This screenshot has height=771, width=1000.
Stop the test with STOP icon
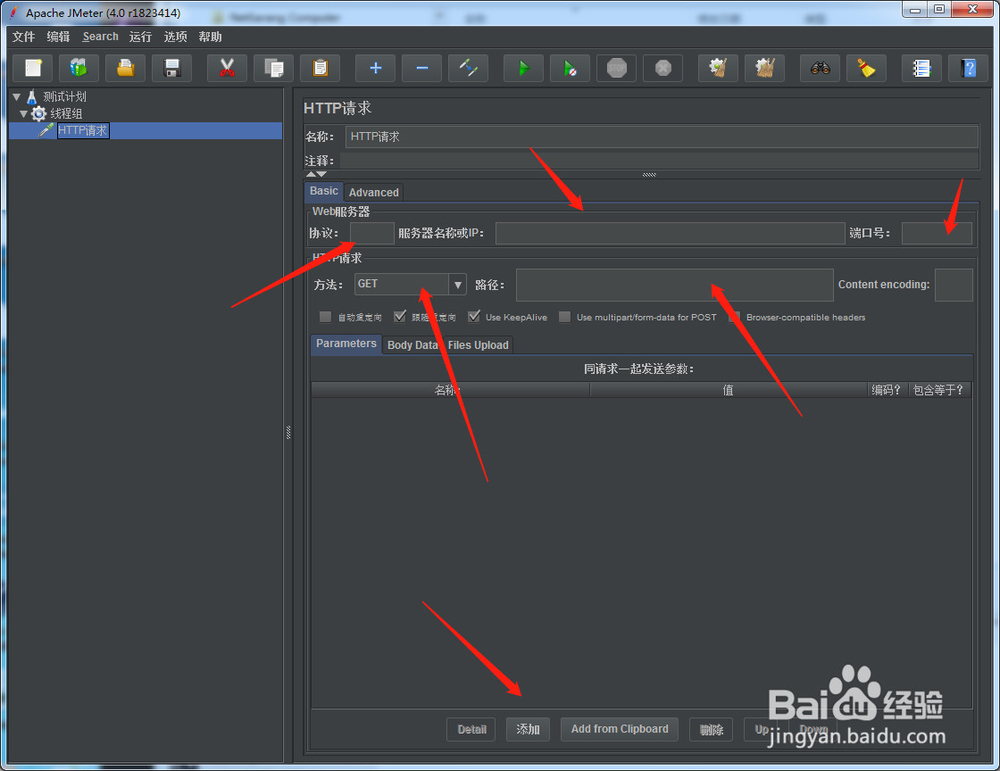click(x=617, y=68)
